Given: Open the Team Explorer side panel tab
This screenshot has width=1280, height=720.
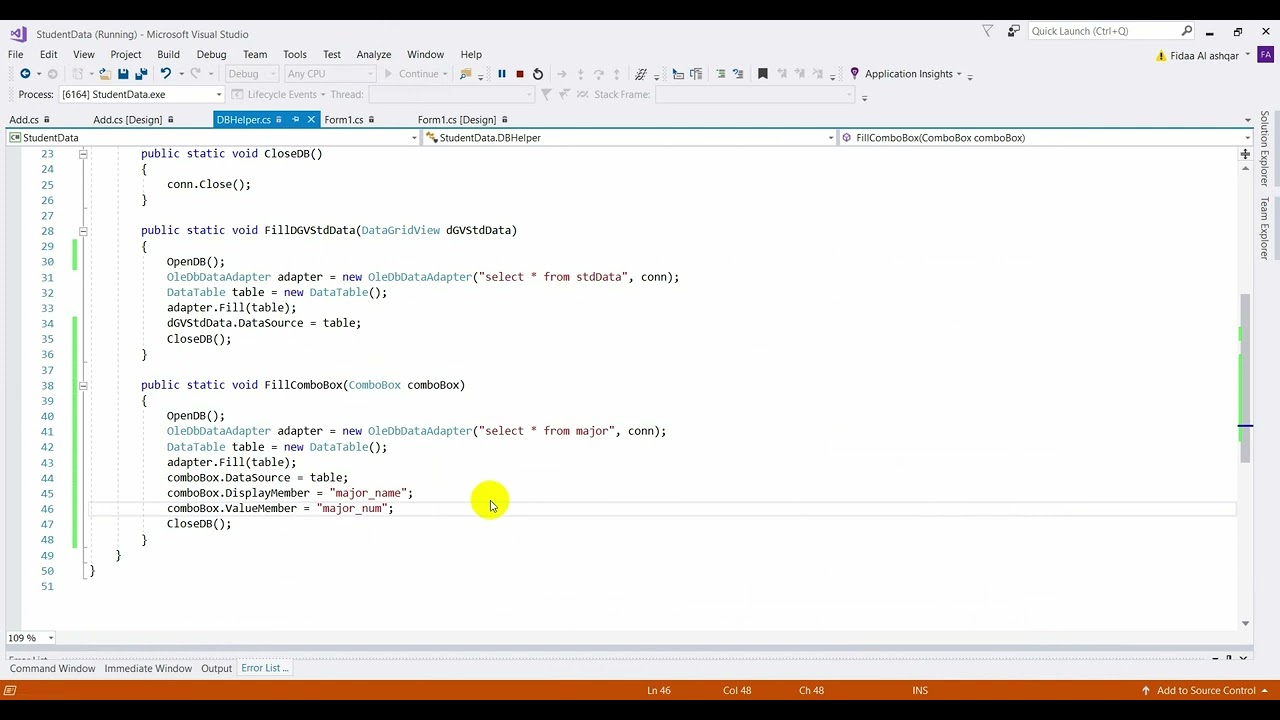Looking at the screenshot, I should 1265,229.
